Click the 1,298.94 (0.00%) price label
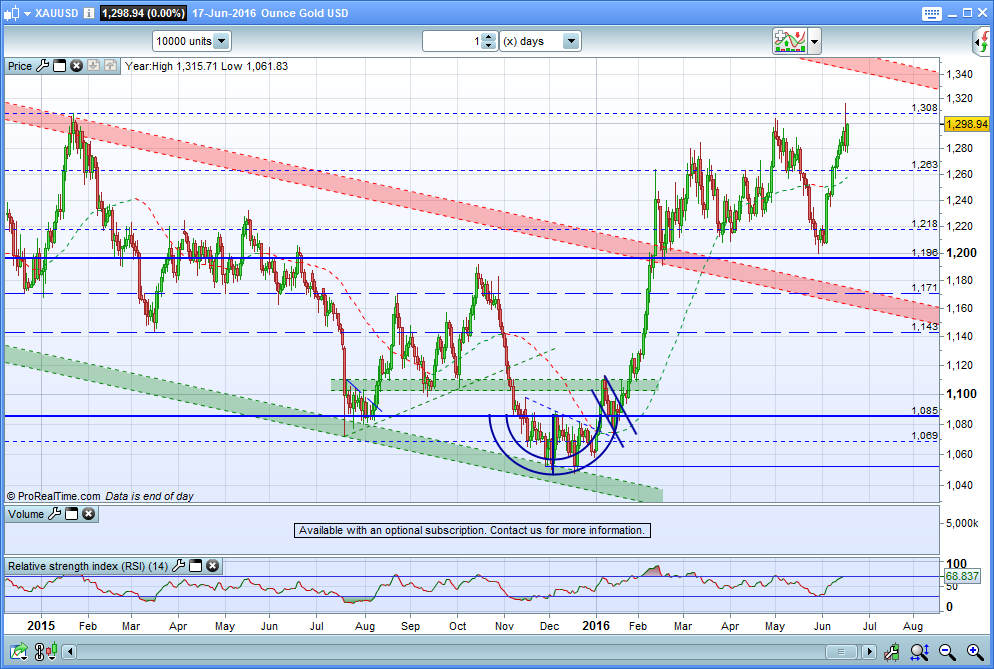994x669 pixels. click(143, 13)
